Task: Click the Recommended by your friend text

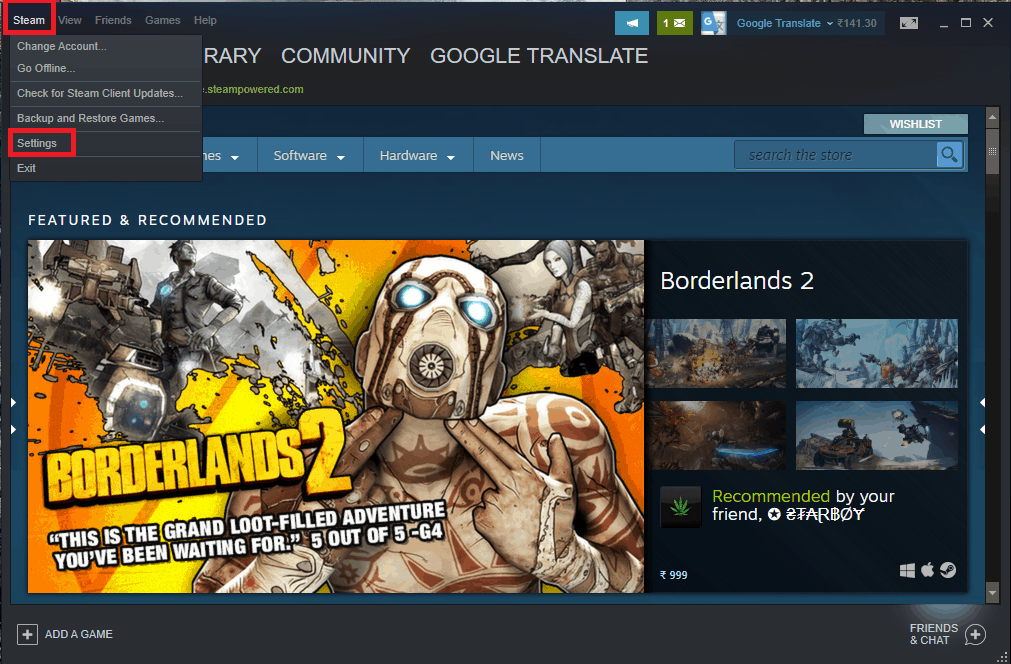Action: point(803,505)
